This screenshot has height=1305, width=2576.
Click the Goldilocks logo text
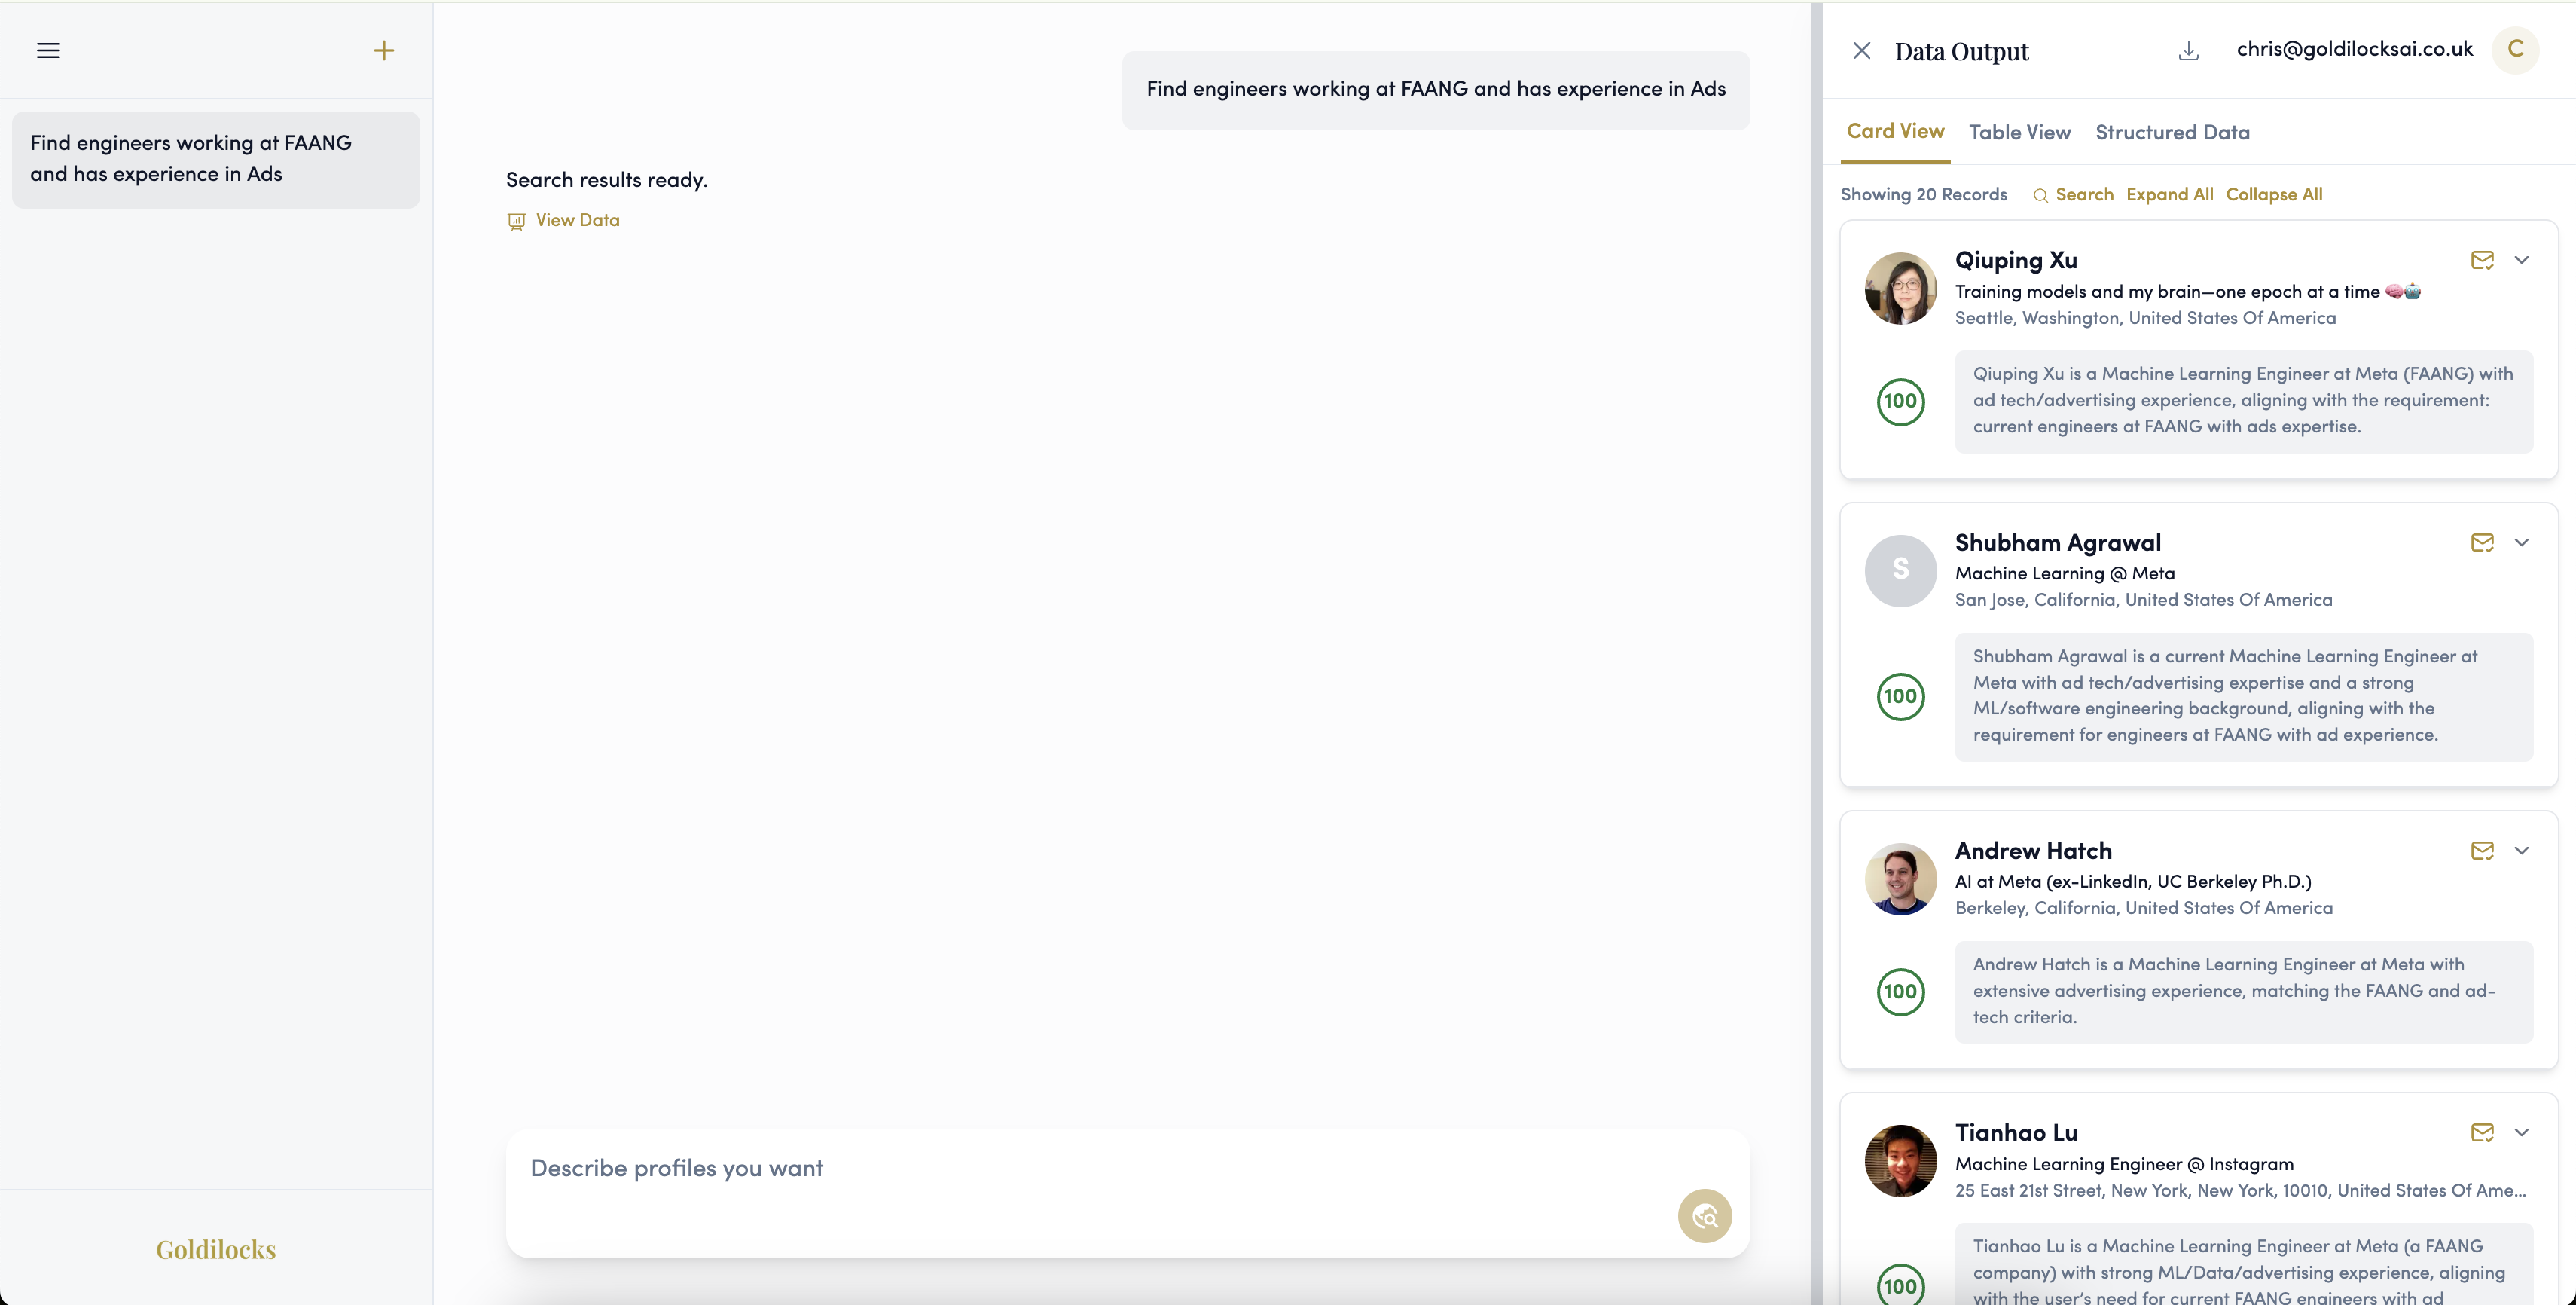click(x=216, y=1249)
